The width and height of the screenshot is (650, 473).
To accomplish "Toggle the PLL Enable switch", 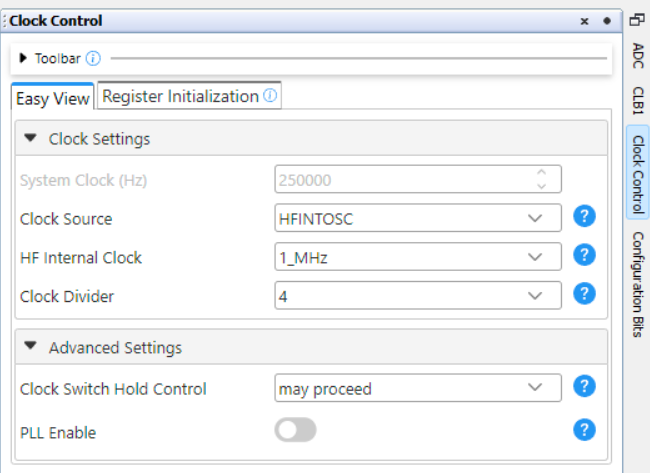I will coord(295,429).
